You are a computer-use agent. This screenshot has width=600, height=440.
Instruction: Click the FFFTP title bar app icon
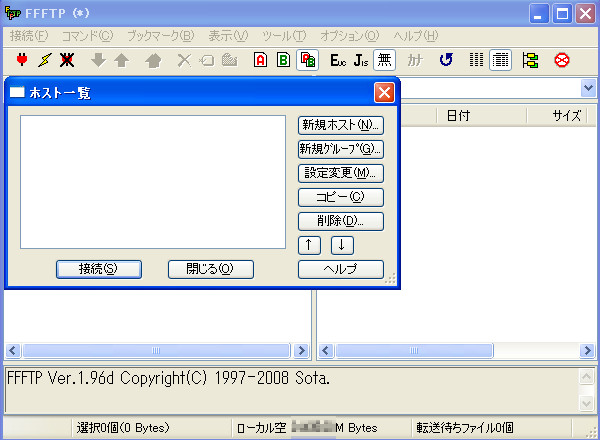[13, 13]
